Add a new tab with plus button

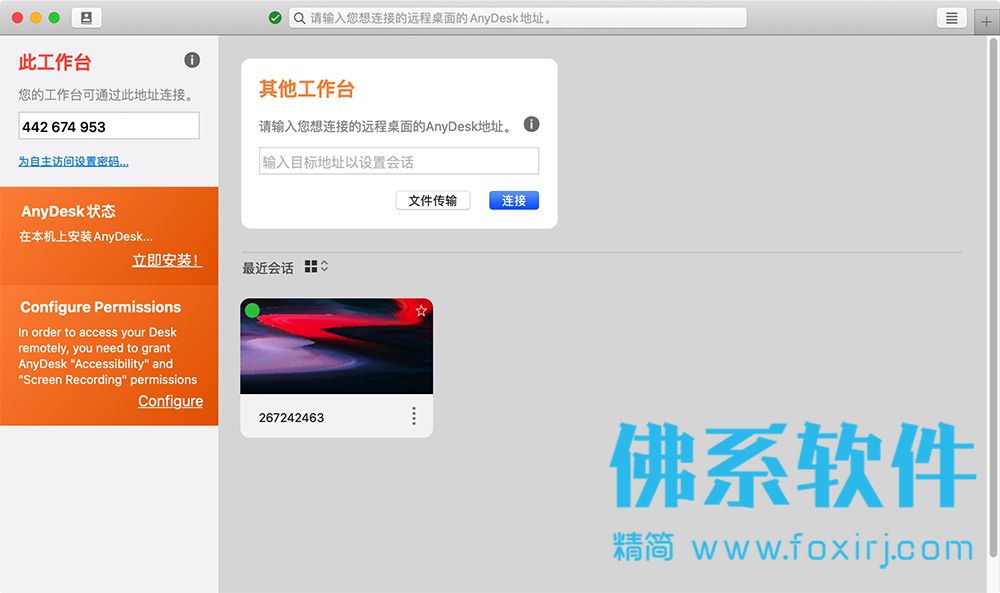(986, 22)
